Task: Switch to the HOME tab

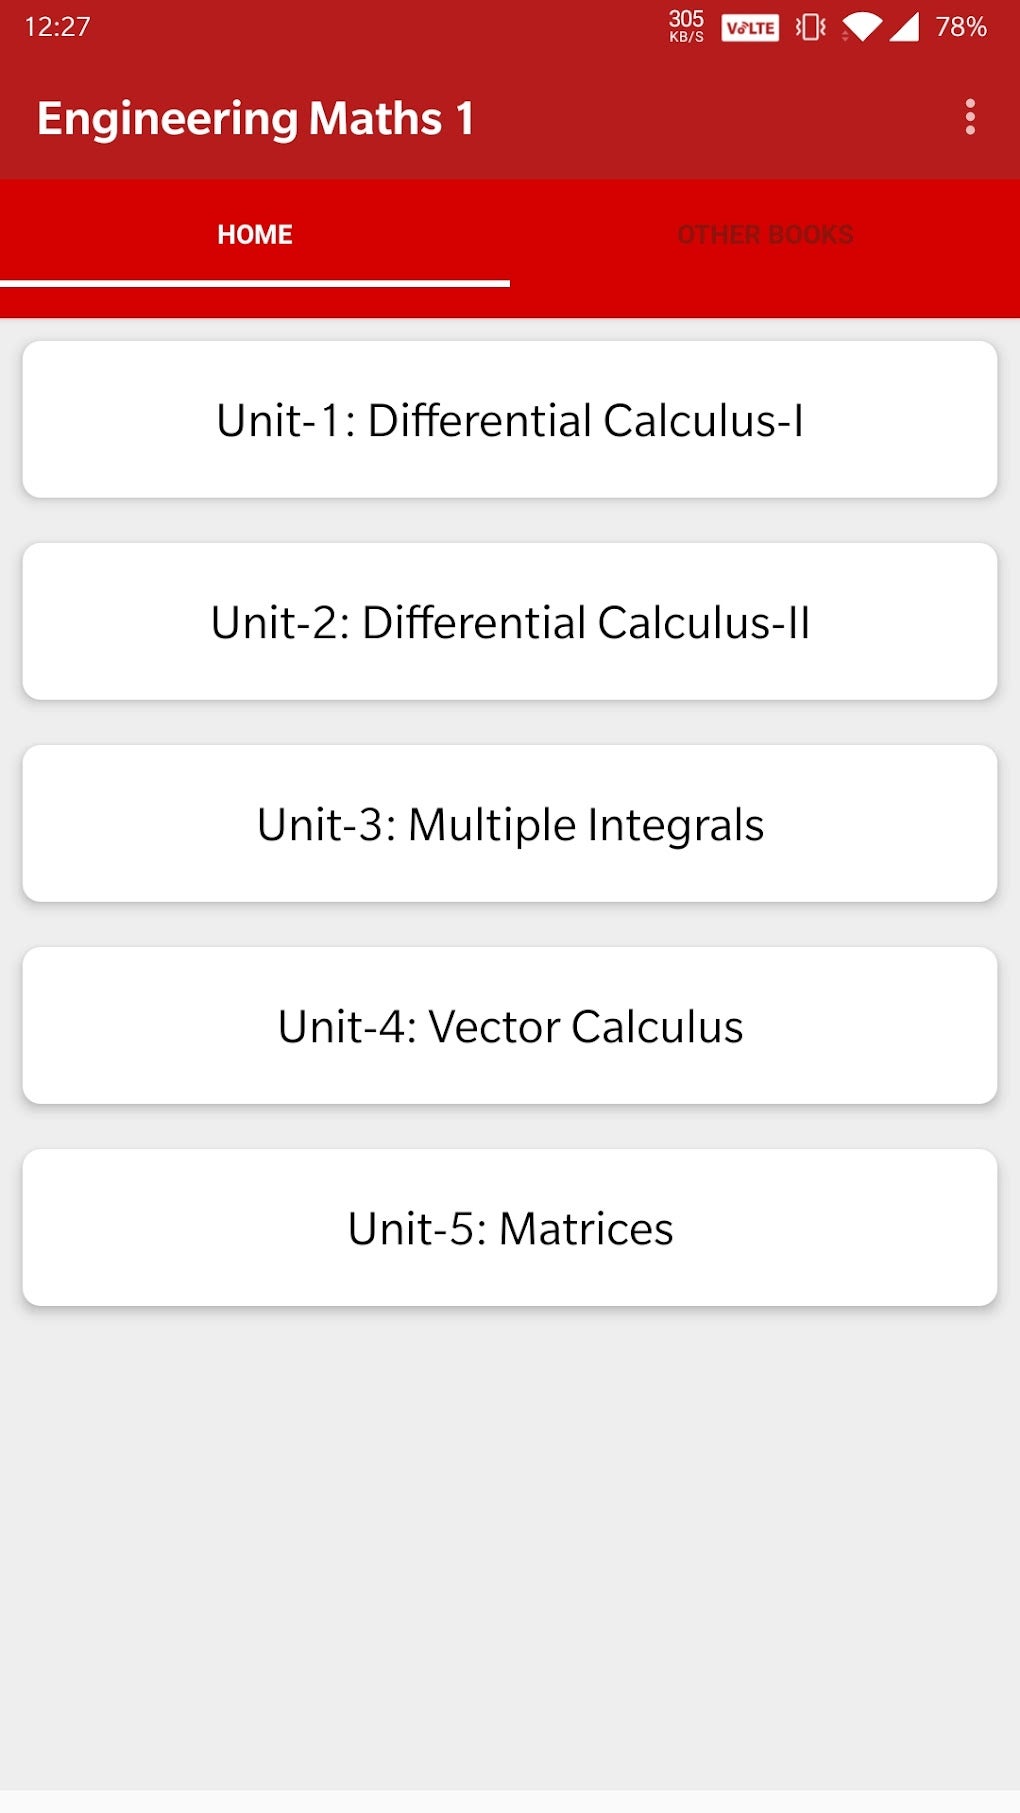Action: tap(255, 235)
